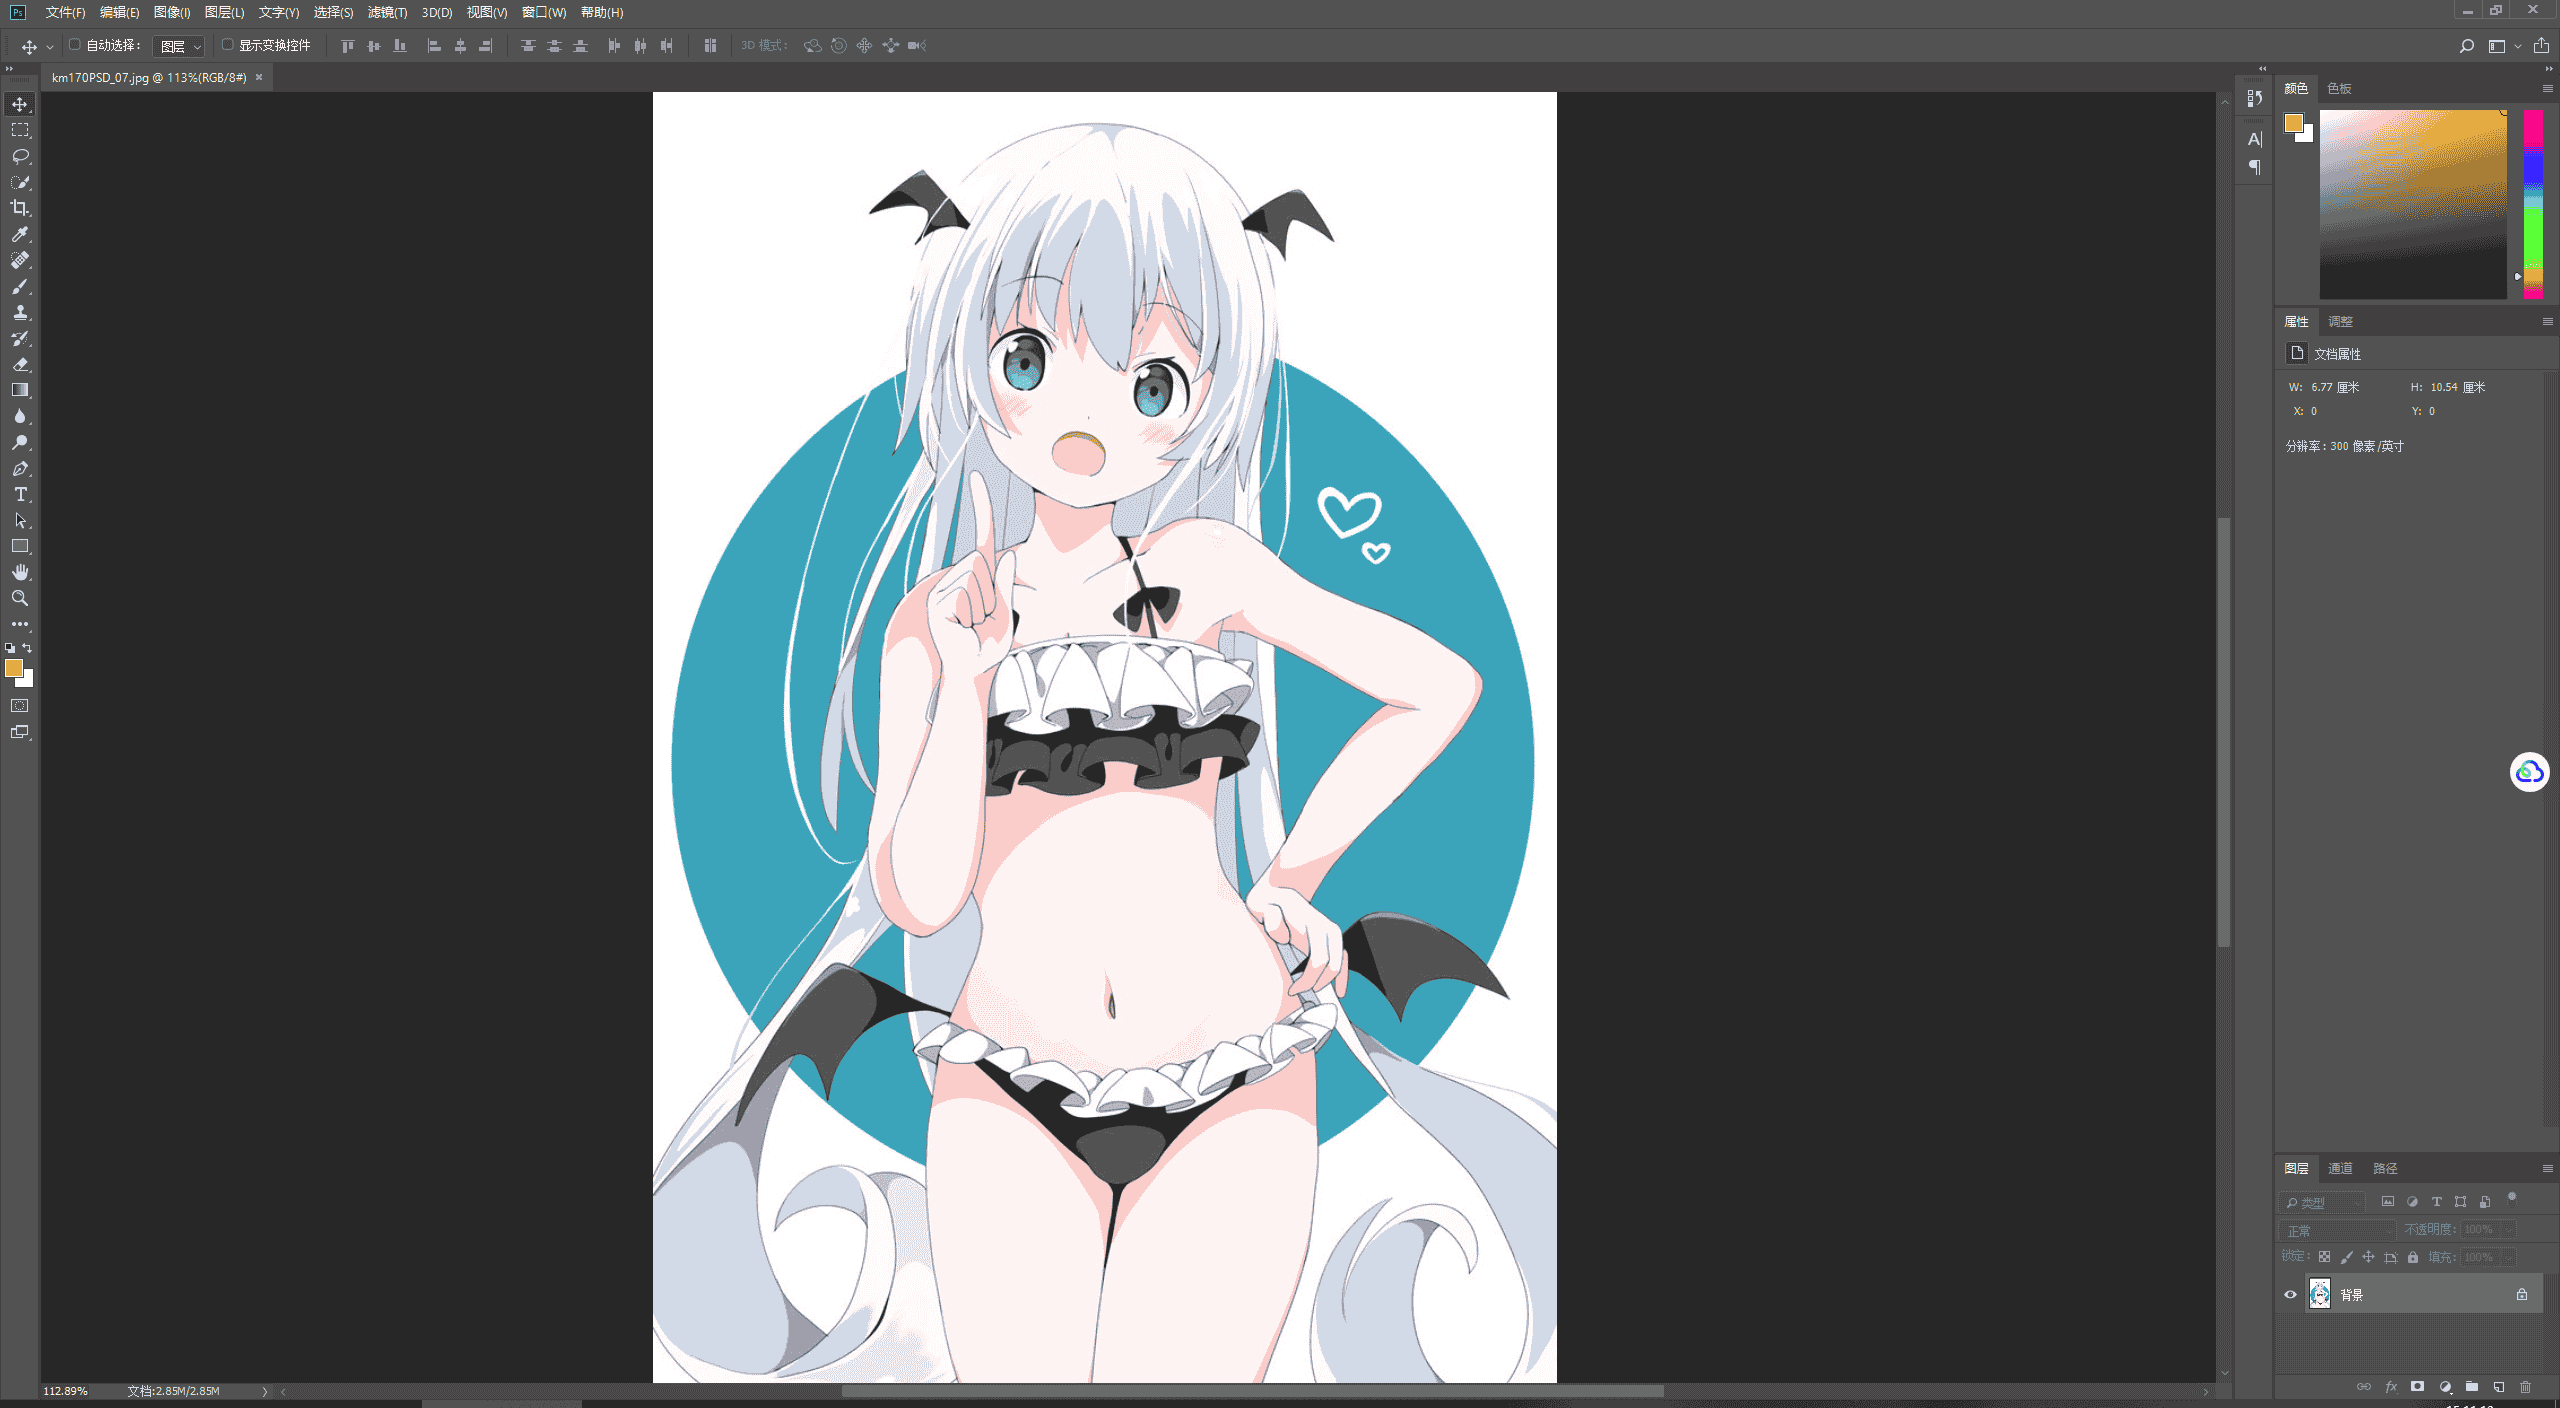Select the Brush tool
Image resolution: width=2560 pixels, height=1408 pixels.
[x=20, y=286]
